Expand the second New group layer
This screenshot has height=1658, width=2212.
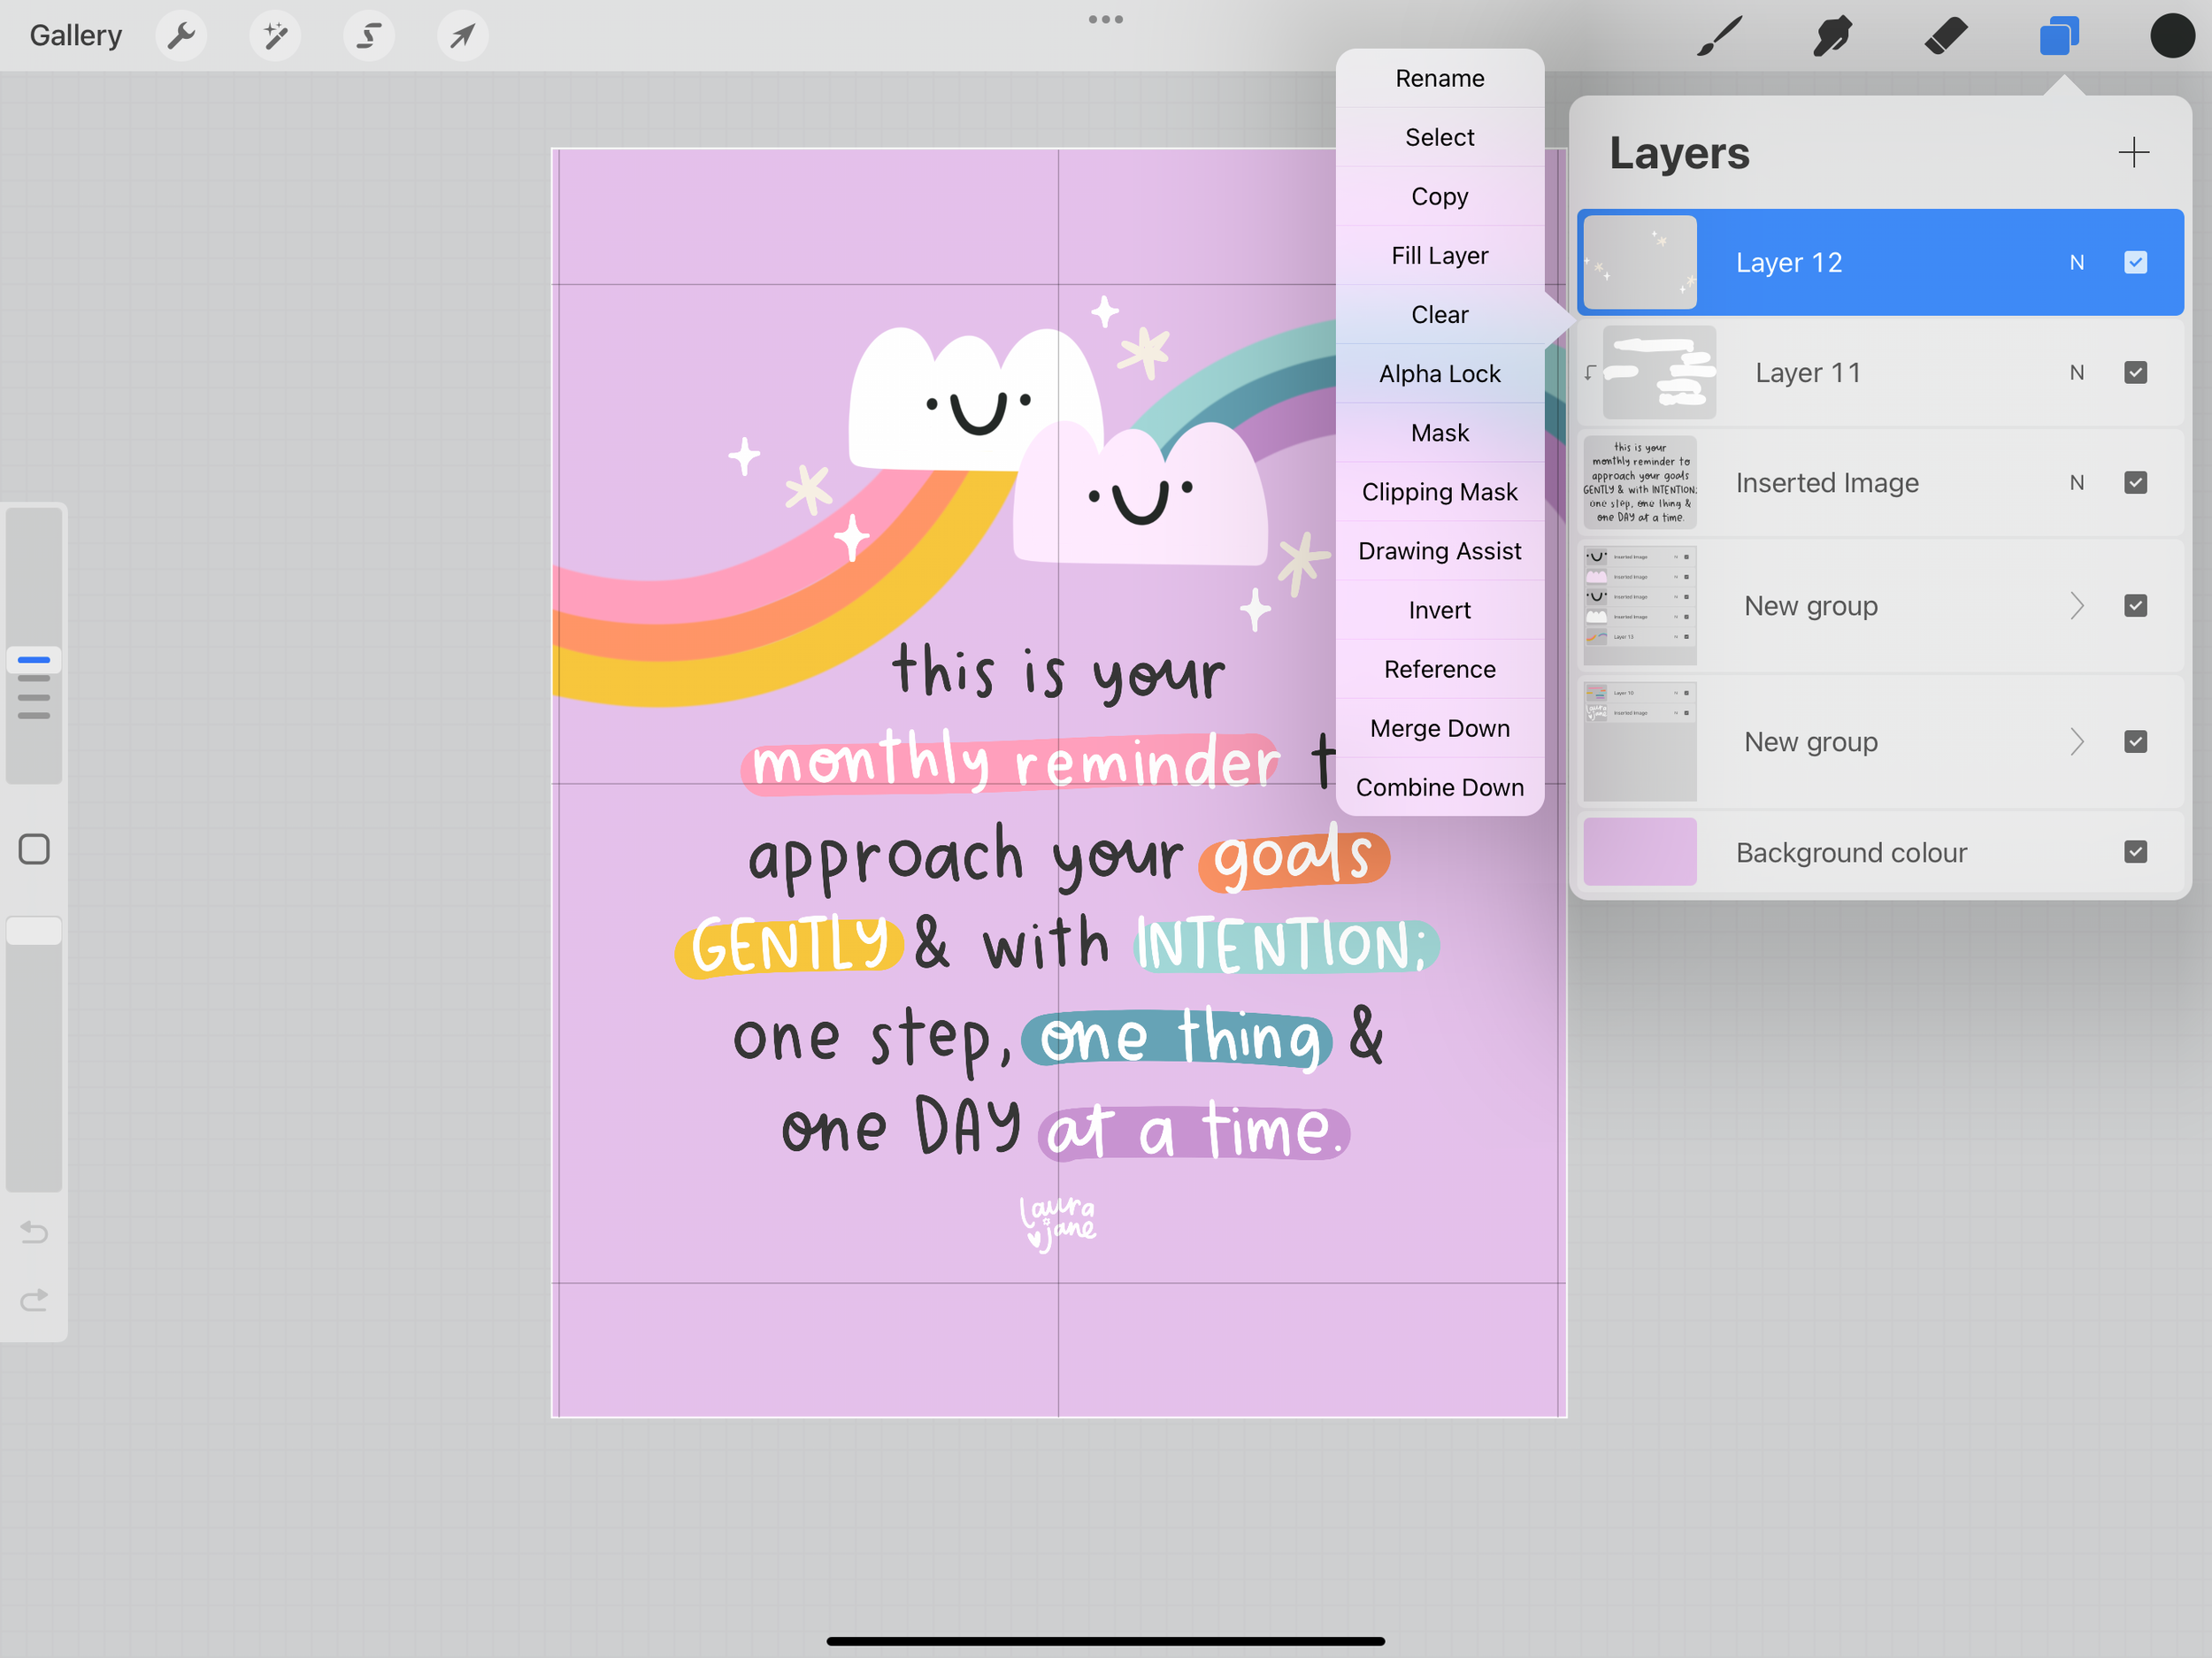[2078, 741]
